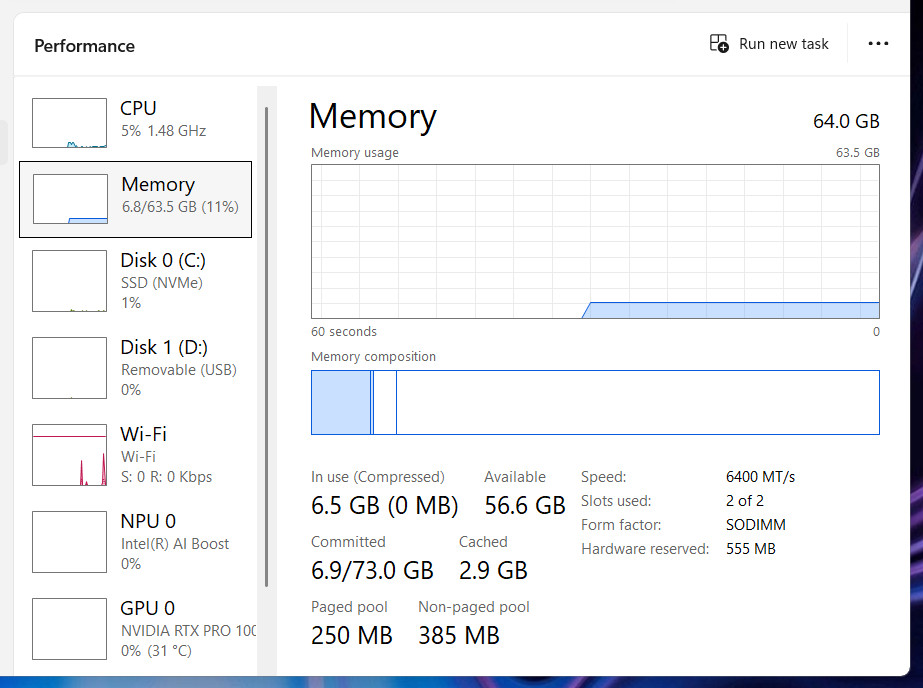Select the CPU mini graph thumbnail
The image size is (923, 688).
coord(69,123)
